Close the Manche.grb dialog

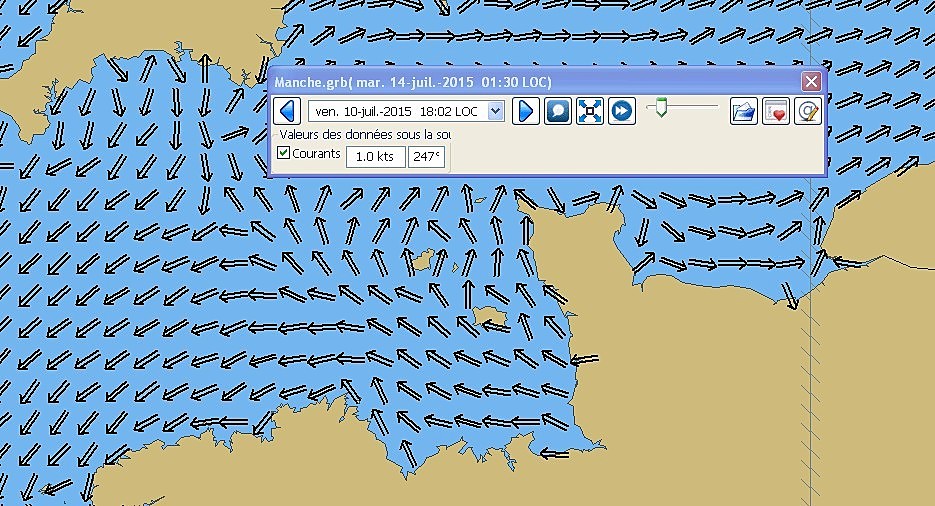coord(811,82)
